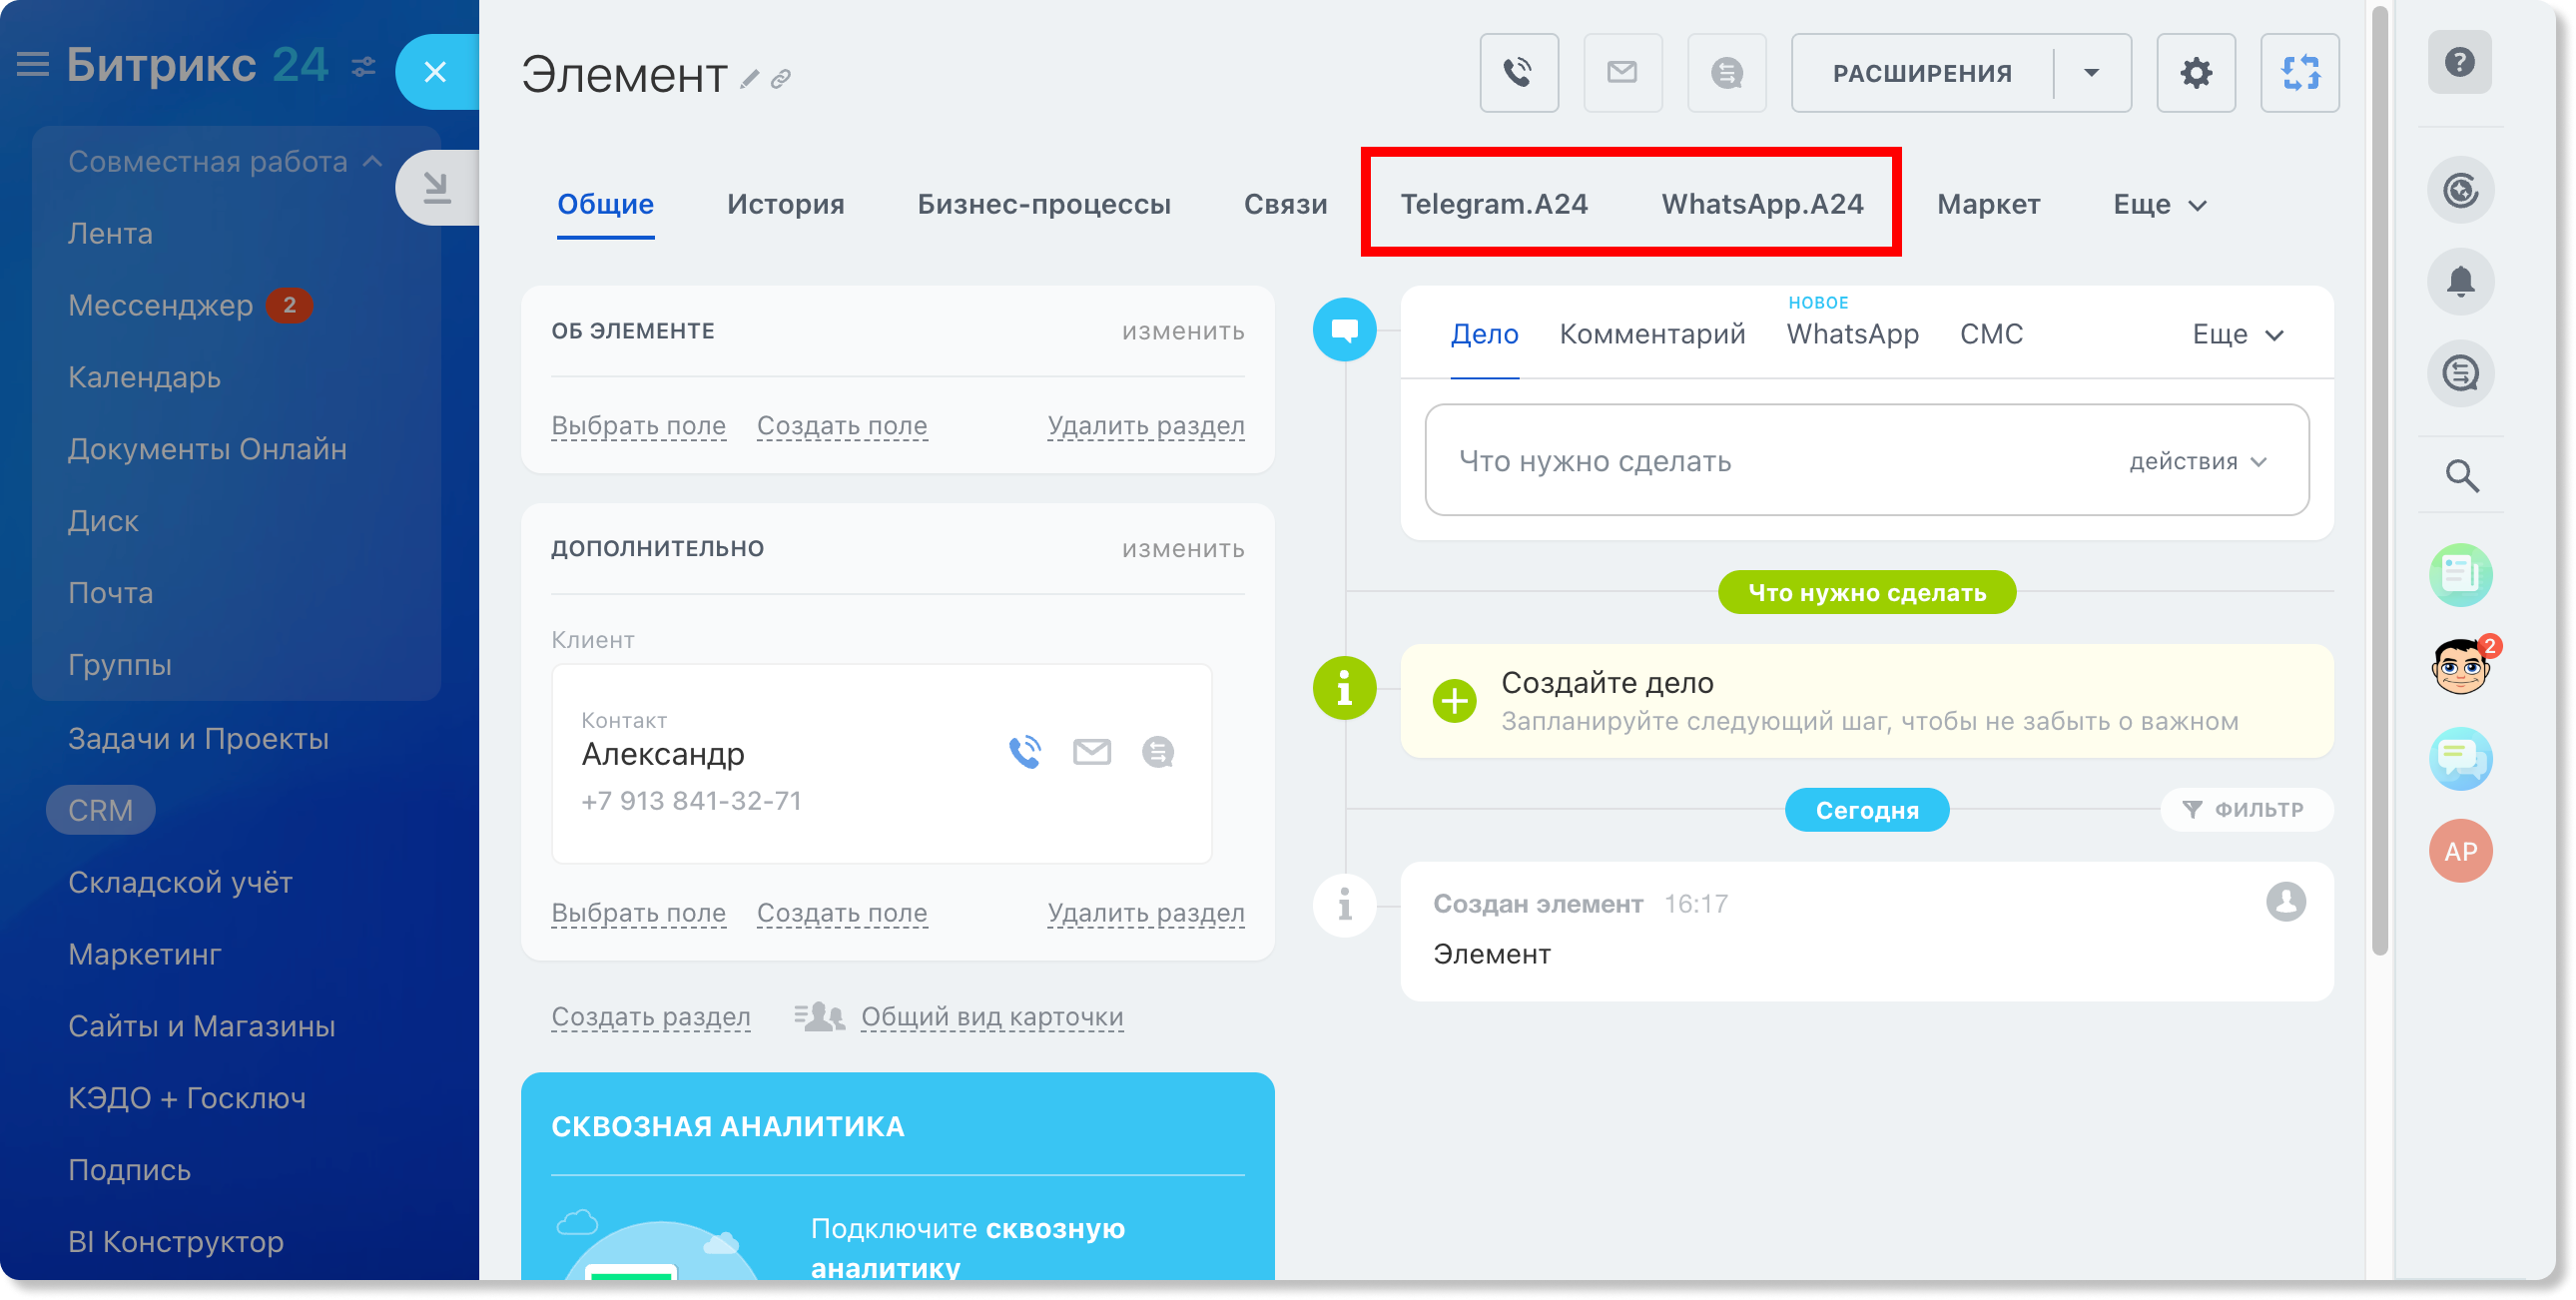This screenshot has width=2576, height=1300.
Task: Expand the РАСШИРЕНИЯ dropdown arrow
Action: [x=2091, y=73]
